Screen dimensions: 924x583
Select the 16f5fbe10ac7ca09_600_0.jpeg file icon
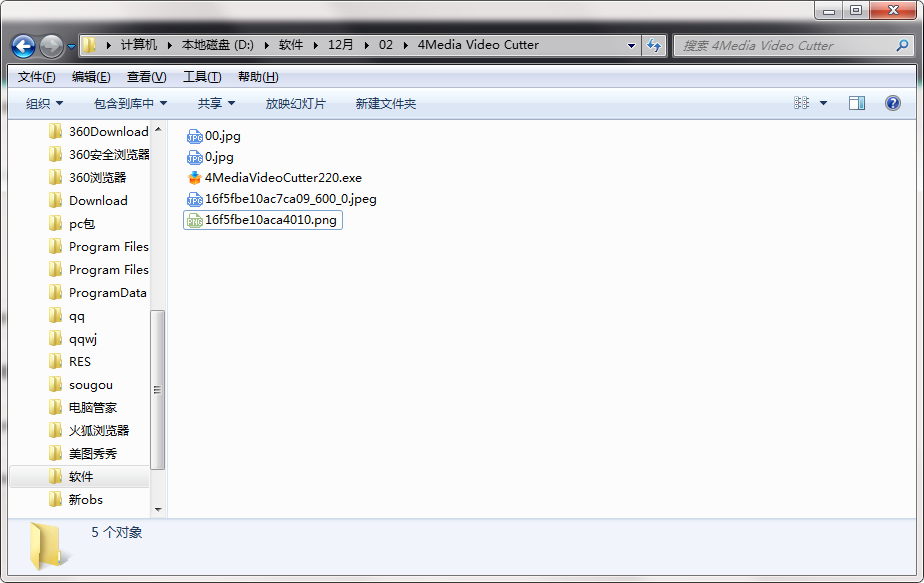click(x=194, y=199)
